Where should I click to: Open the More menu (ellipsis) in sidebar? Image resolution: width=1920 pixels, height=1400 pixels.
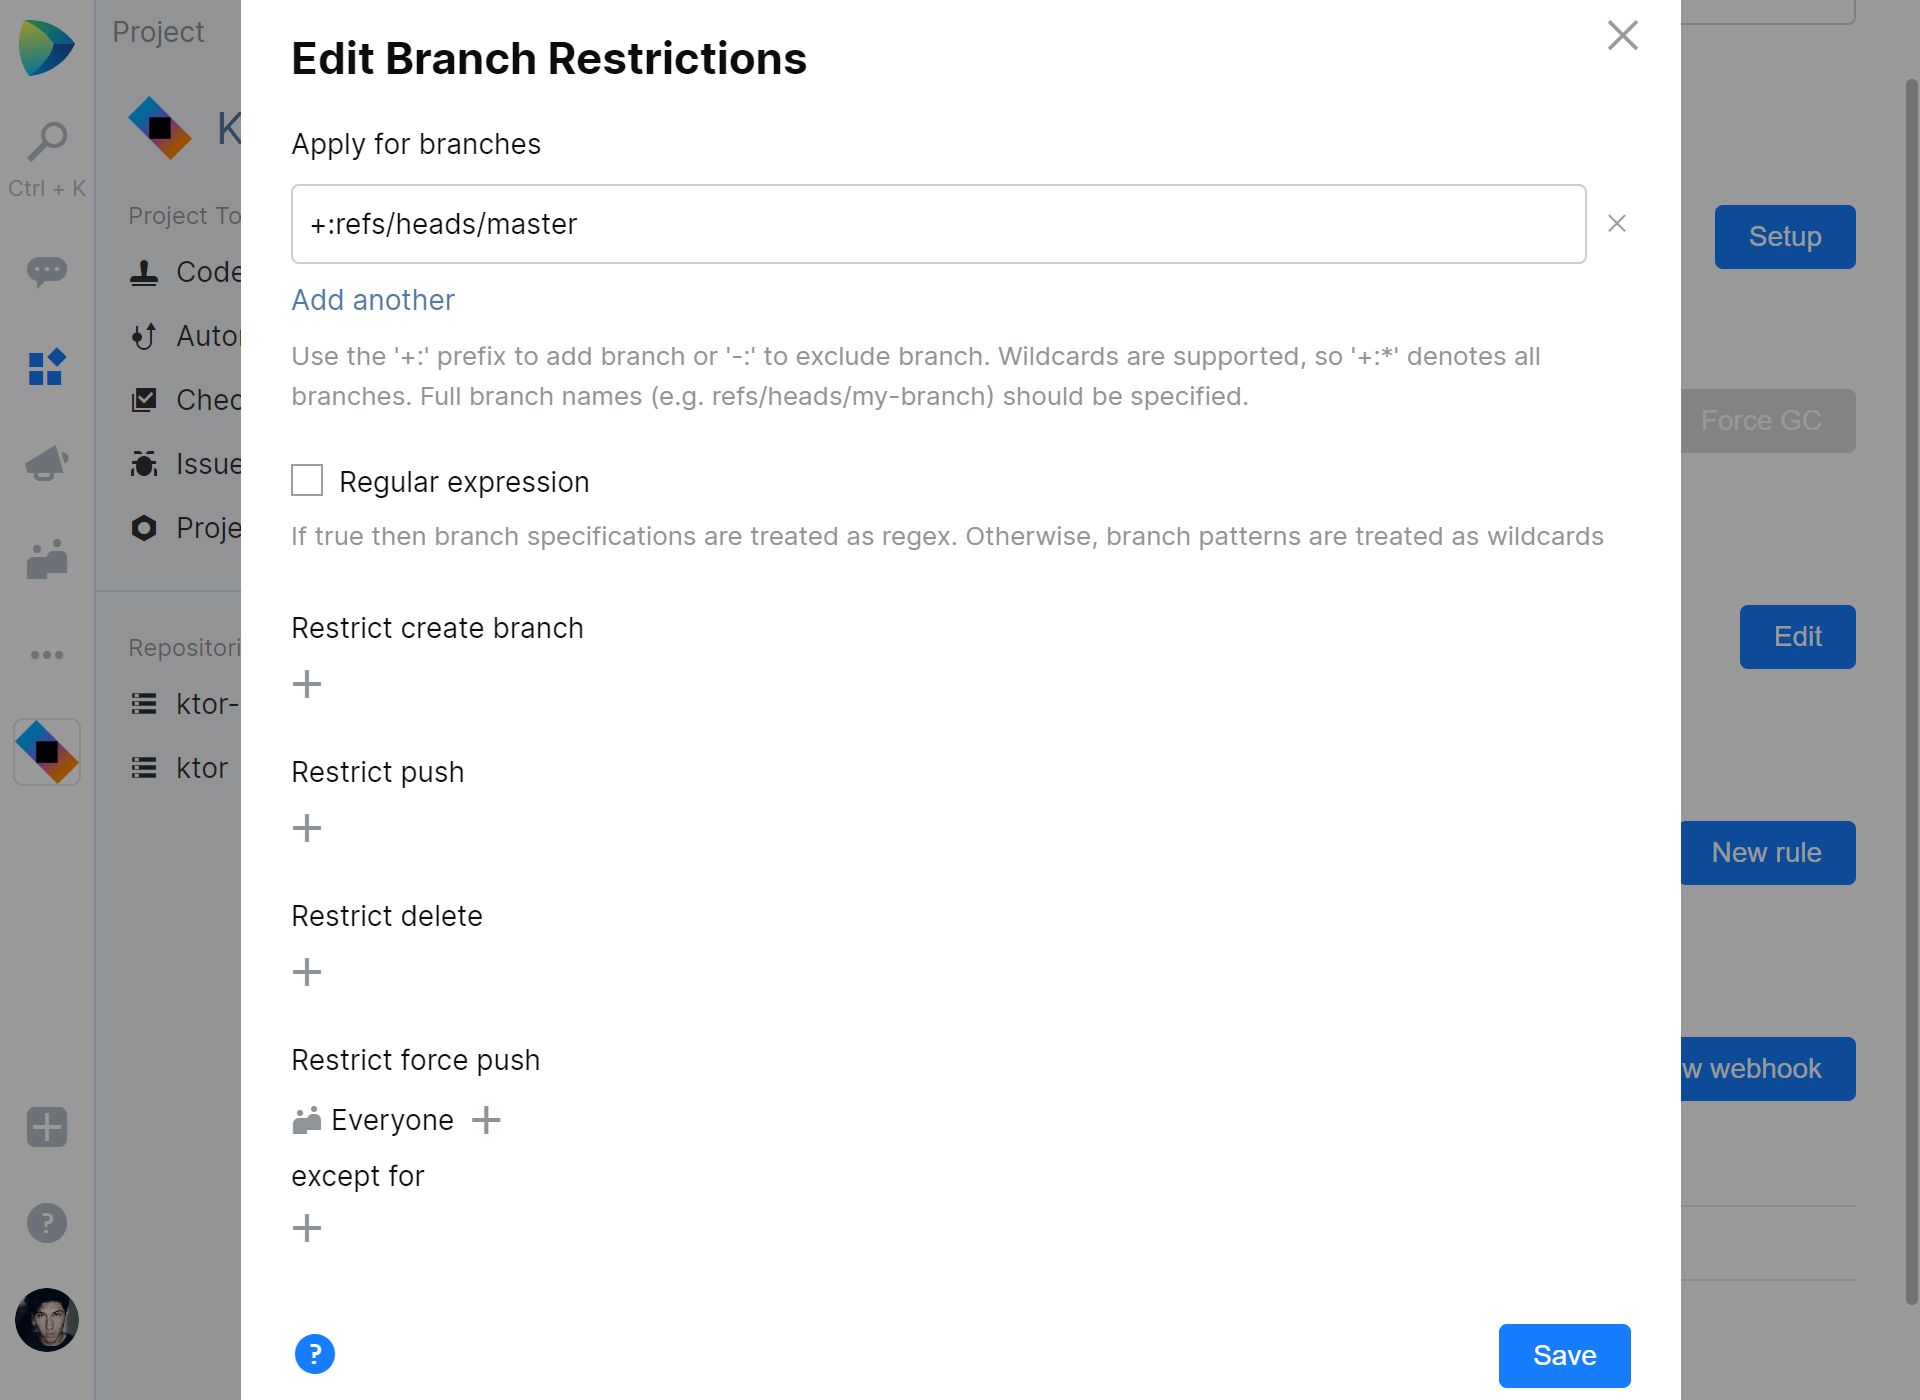(46, 654)
